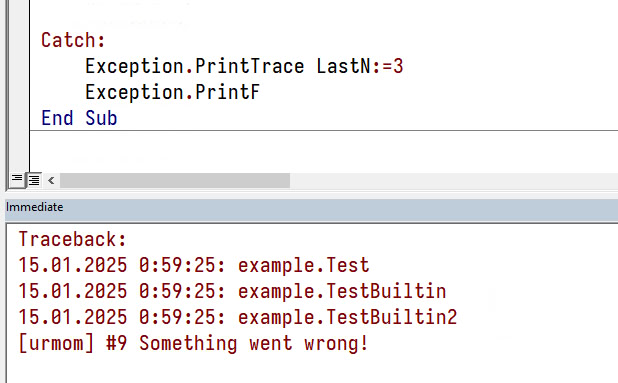The height and width of the screenshot is (383, 618).
Task: Click the Traceback: line in Immediate window
Action: tap(73, 239)
